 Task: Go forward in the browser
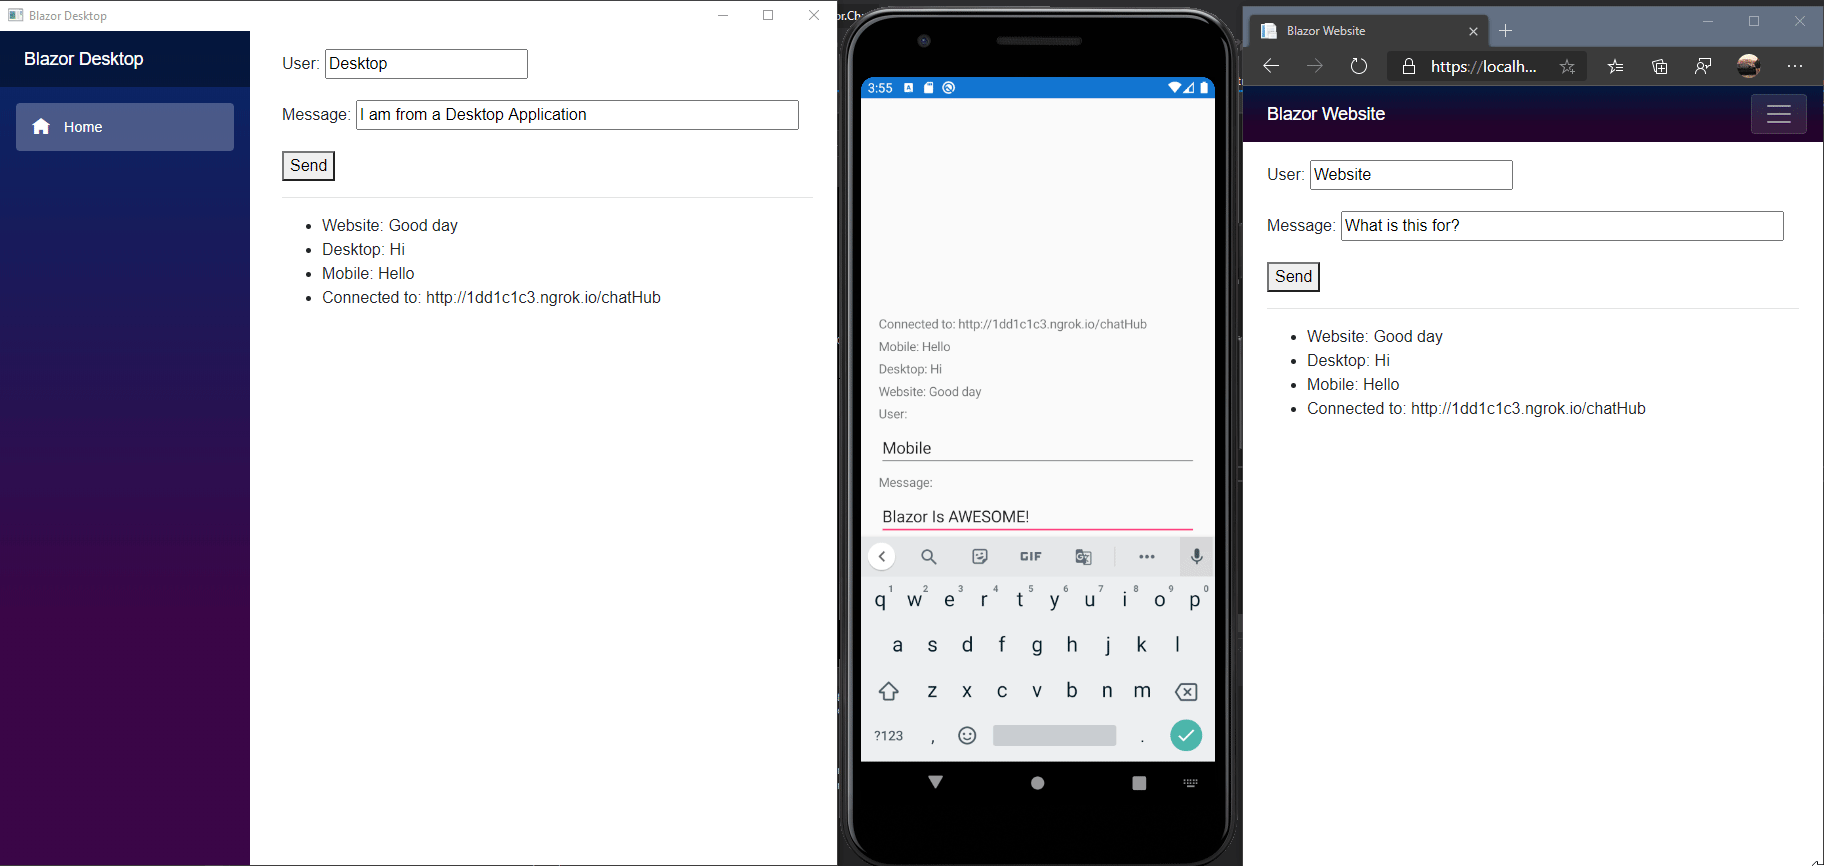[1315, 66]
